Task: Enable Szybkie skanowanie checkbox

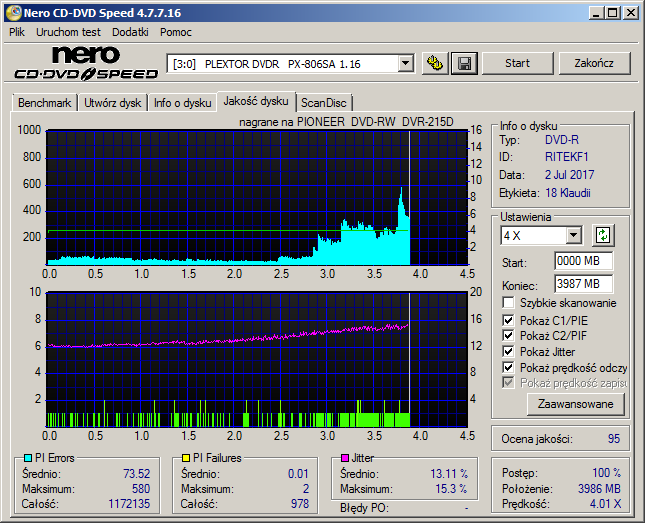Action: 508,302
